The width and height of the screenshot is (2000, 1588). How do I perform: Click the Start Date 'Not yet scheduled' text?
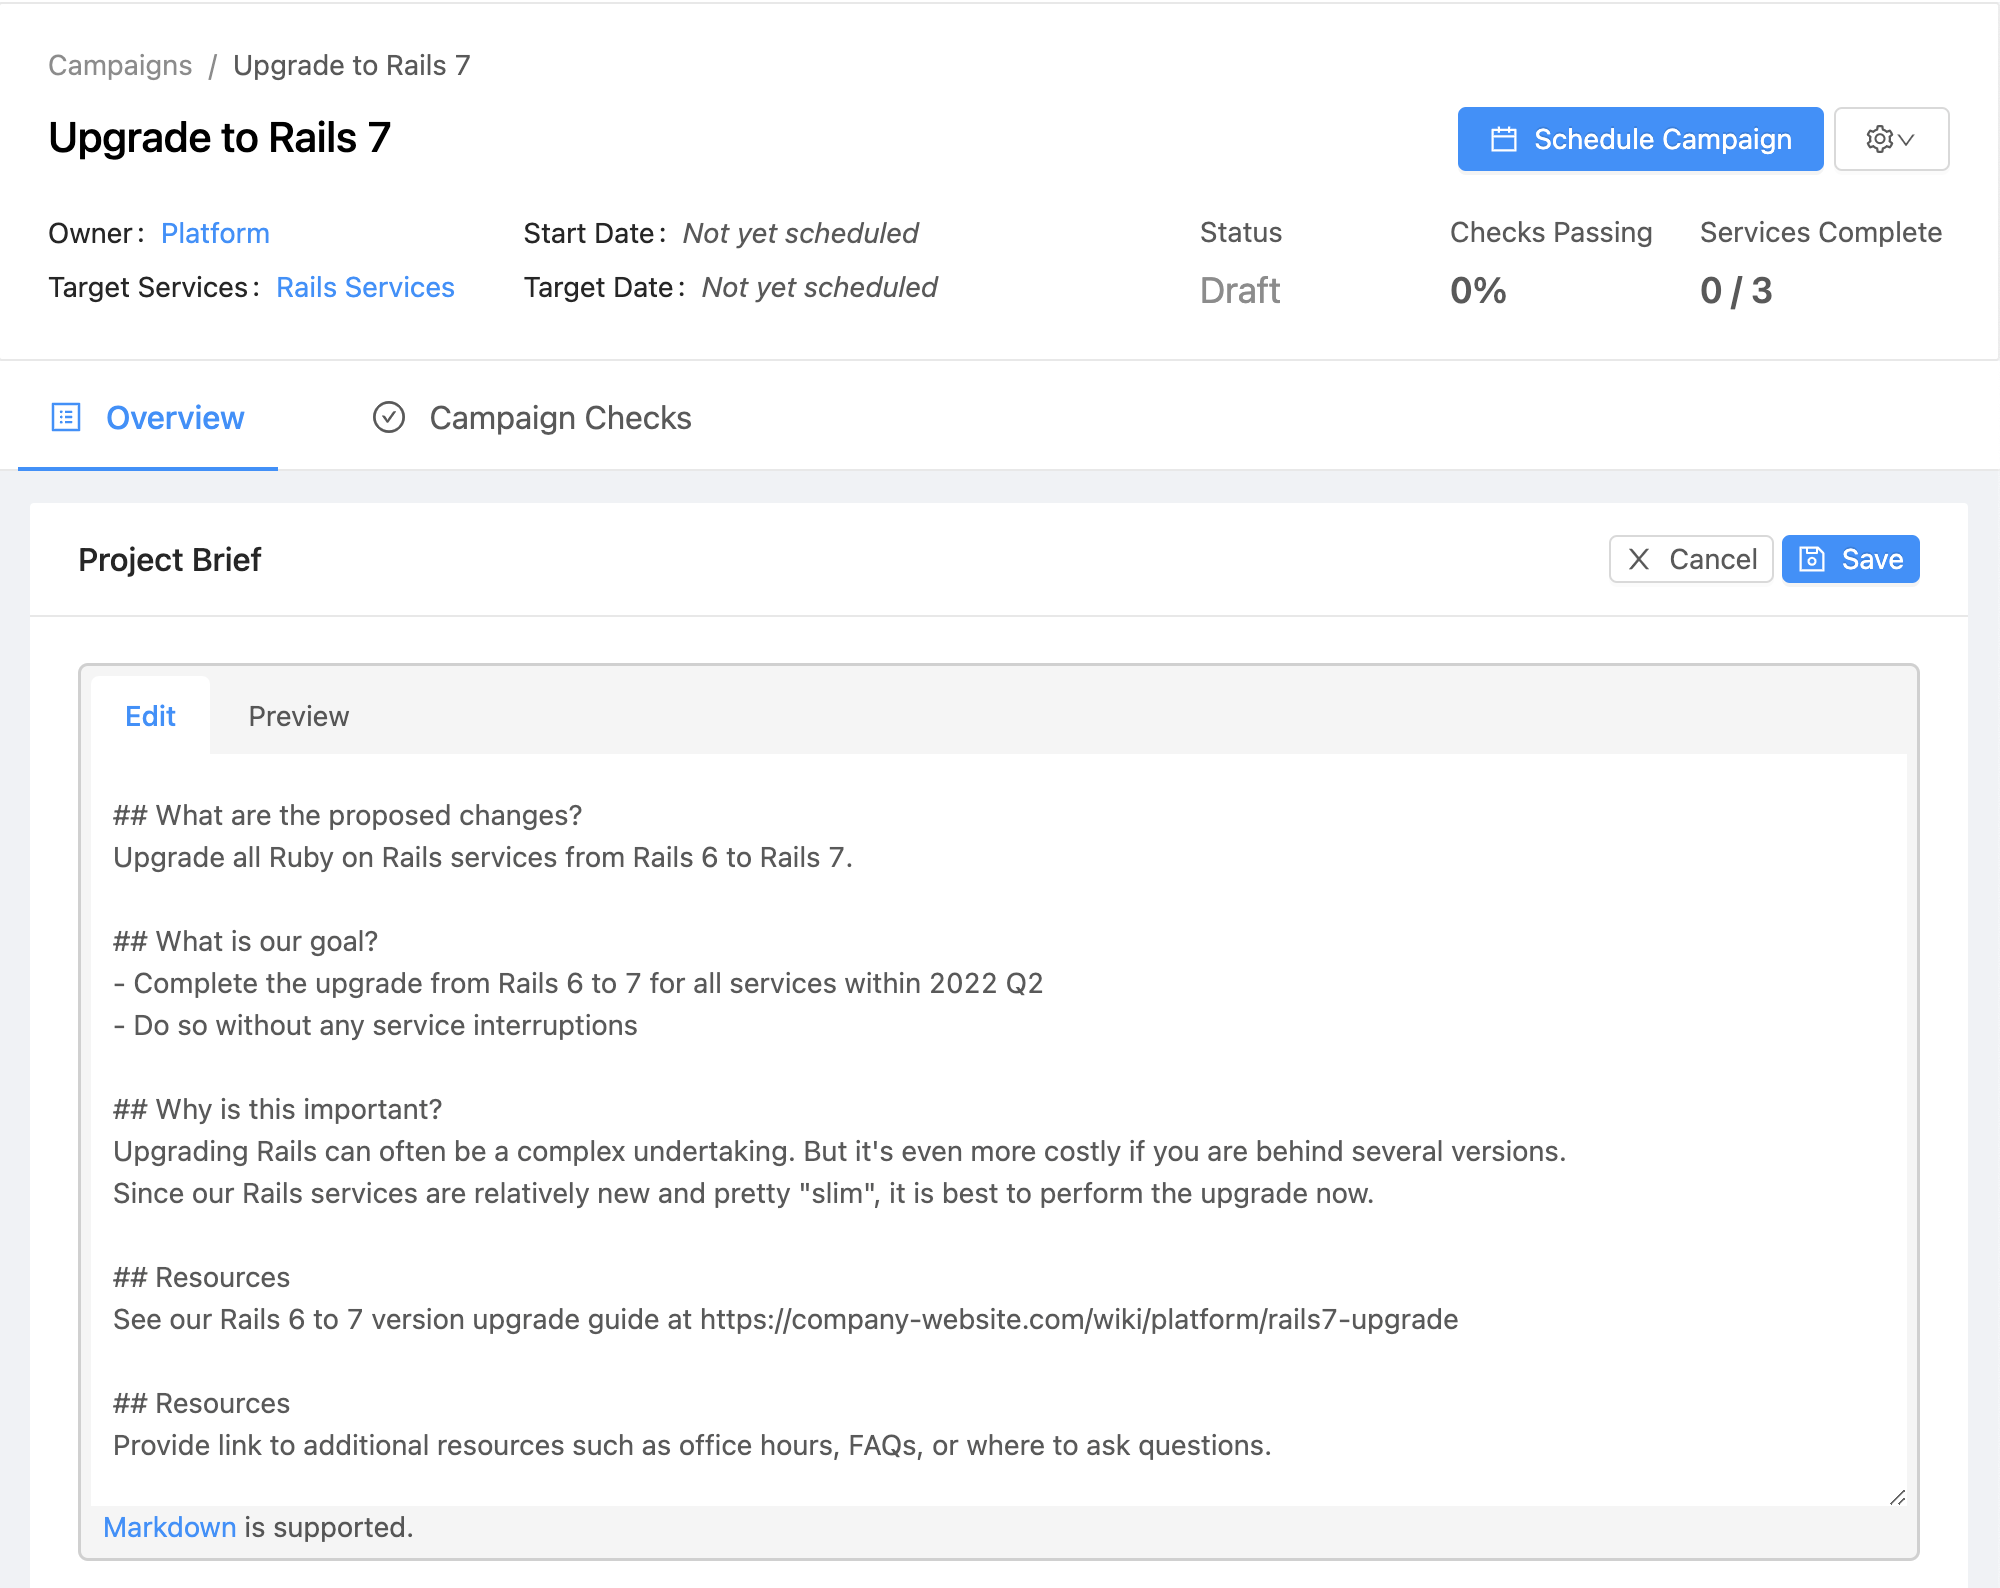pyautogui.click(x=800, y=233)
